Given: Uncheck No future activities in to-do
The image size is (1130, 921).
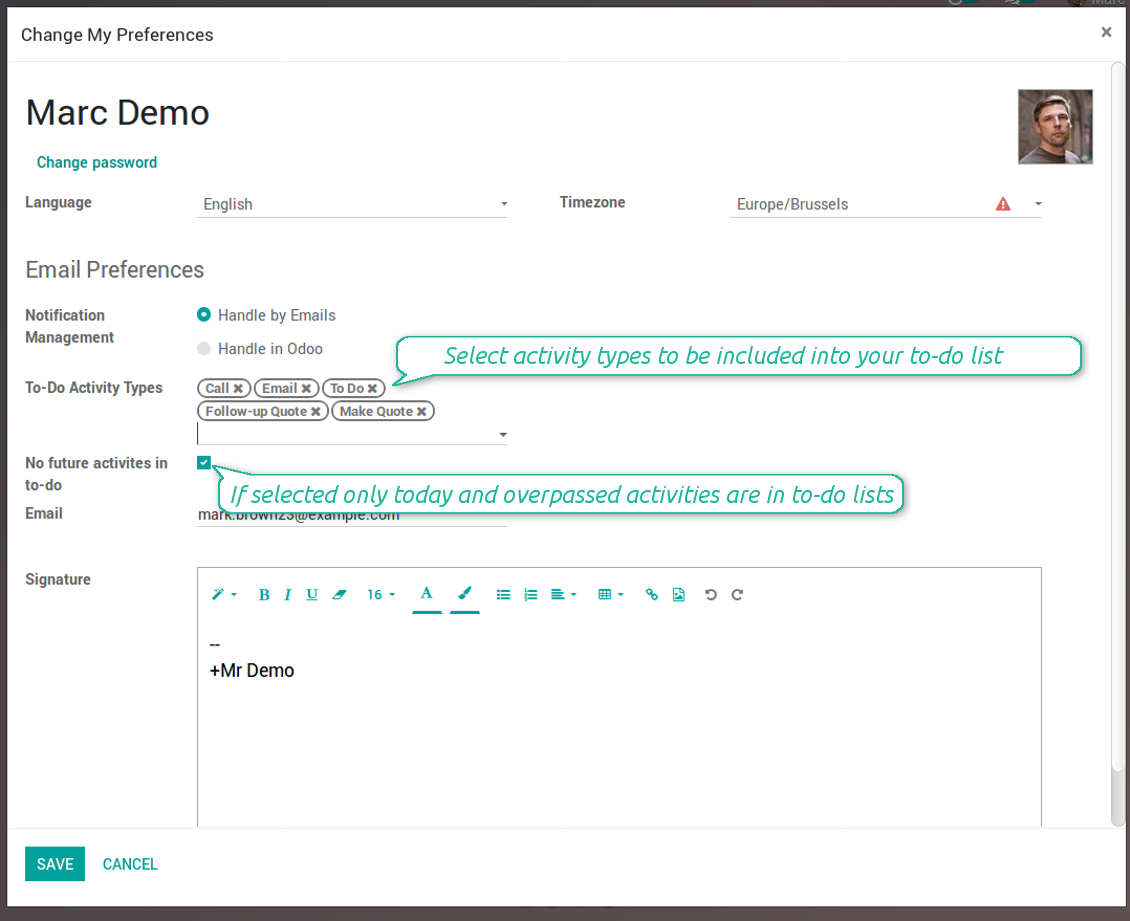Looking at the screenshot, I should (204, 462).
